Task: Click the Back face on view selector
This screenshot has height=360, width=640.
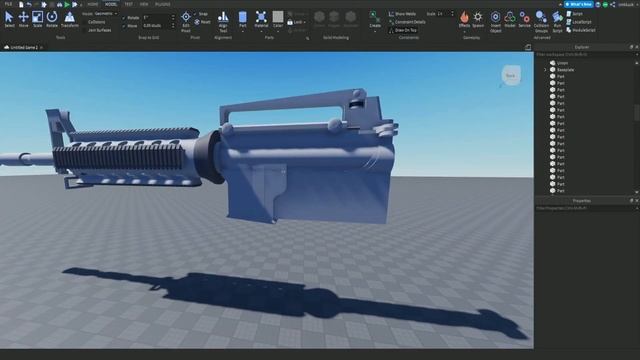Action: click(x=511, y=76)
